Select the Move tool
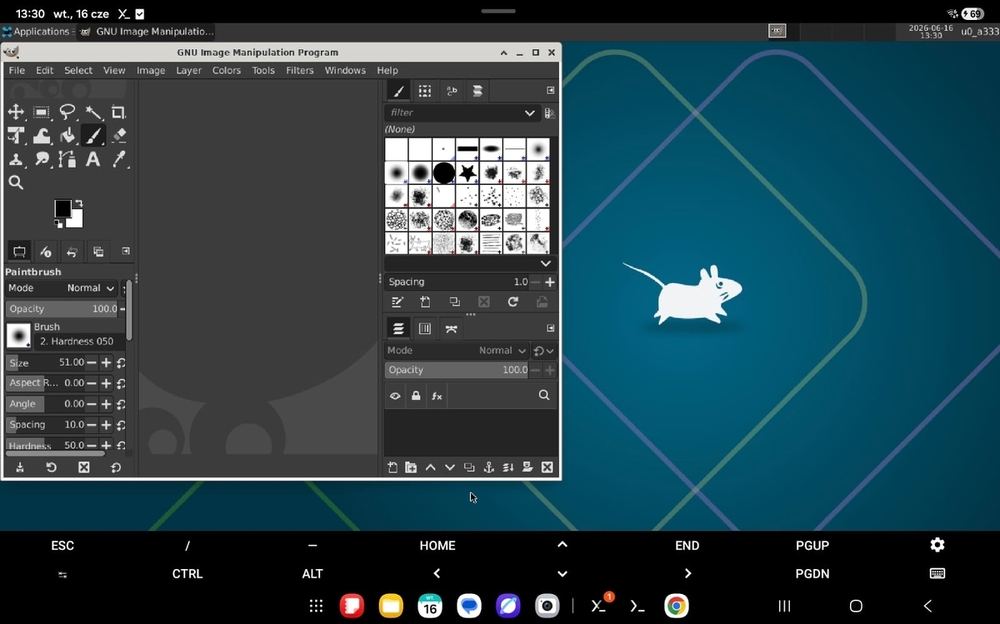Screen dimensions: 1000x624 click(x=16, y=112)
